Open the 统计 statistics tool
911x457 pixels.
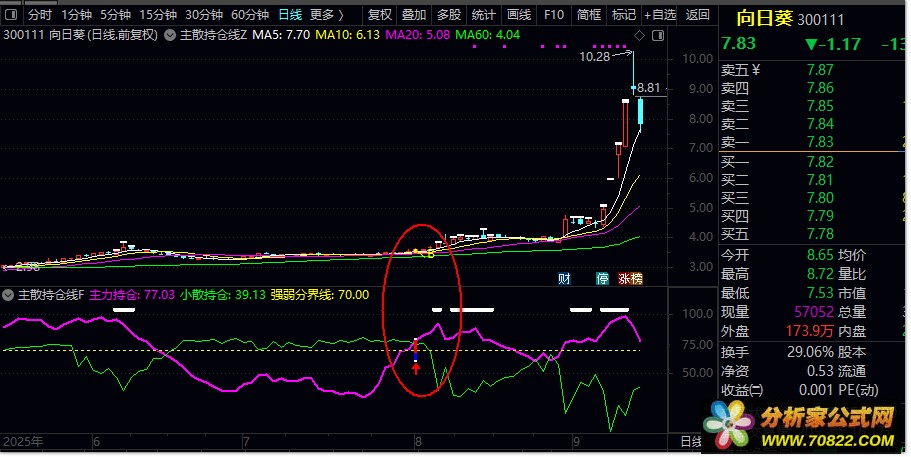click(483, 15)
